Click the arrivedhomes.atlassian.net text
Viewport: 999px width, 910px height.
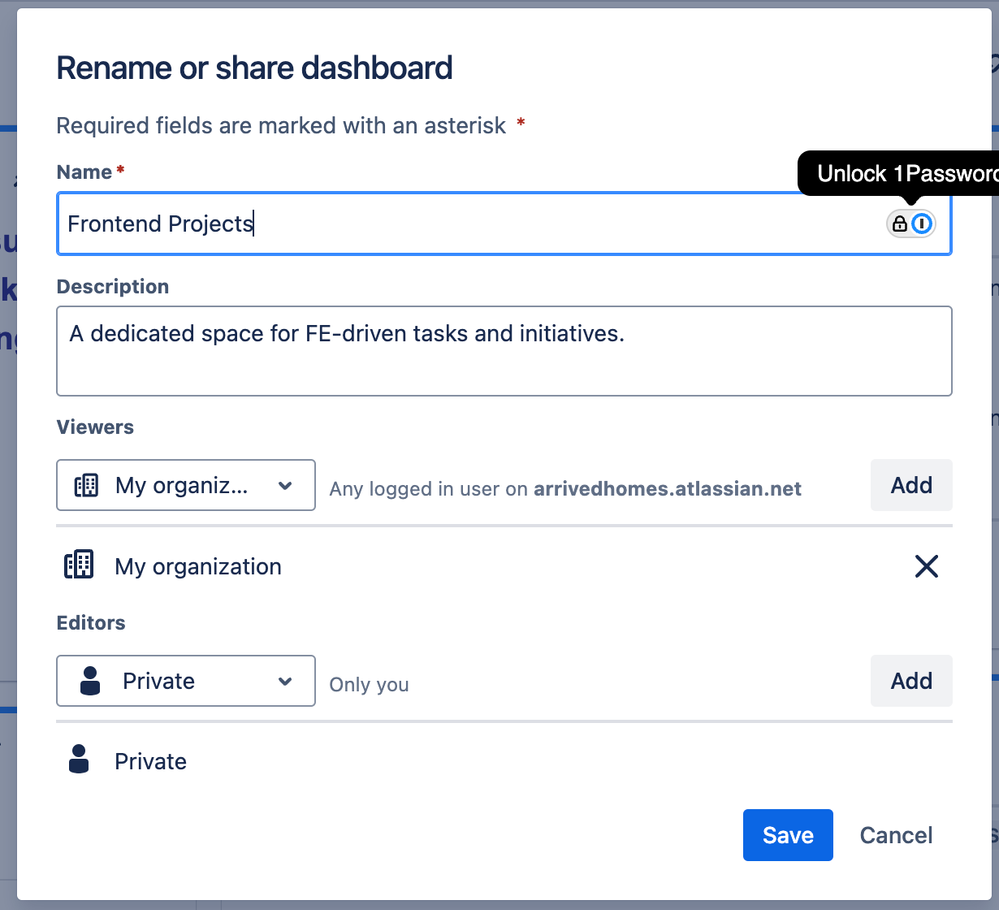[667, 489]
